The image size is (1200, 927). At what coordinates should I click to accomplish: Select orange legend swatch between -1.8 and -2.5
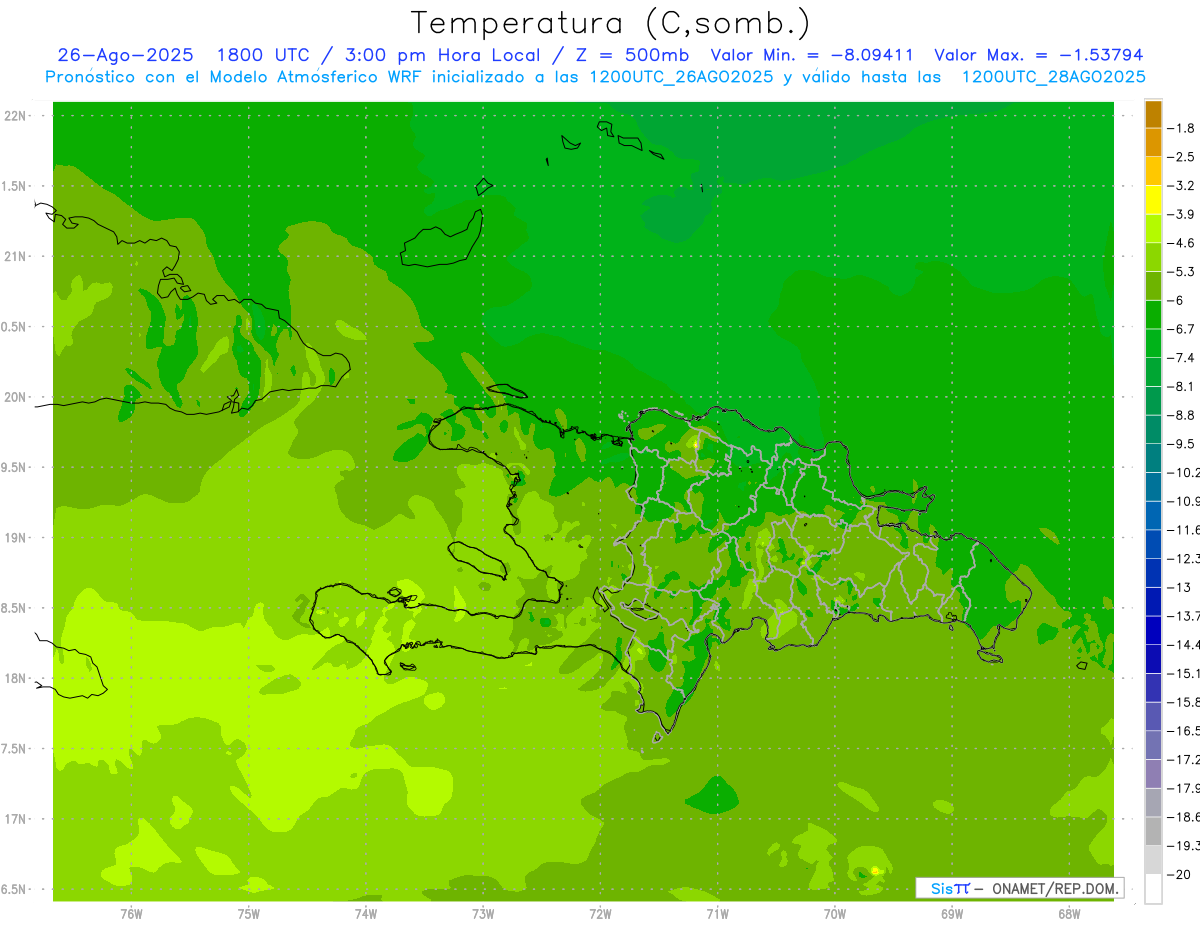[1153, 143]
